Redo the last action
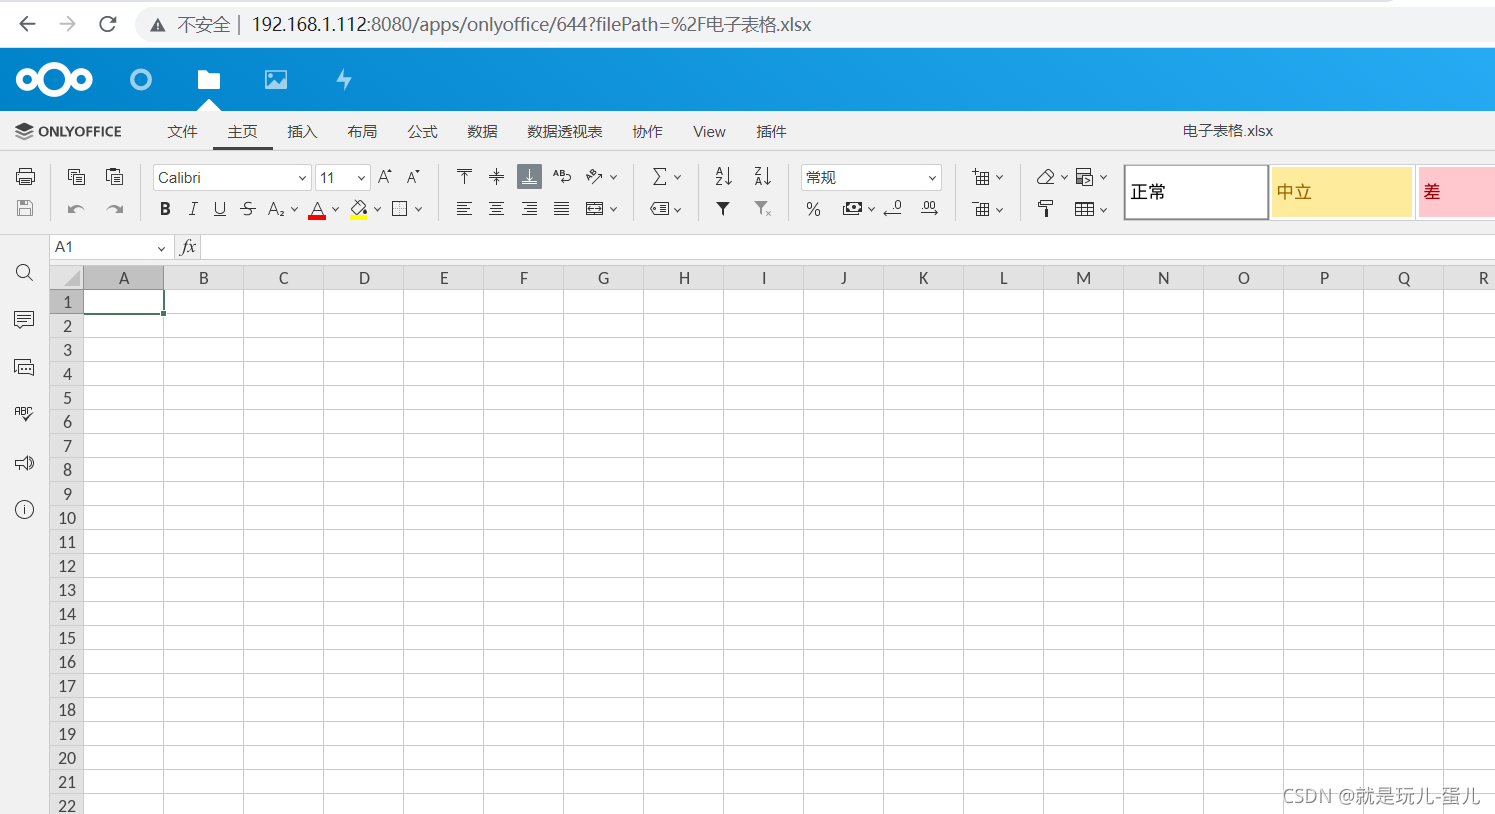 point(115,209)
